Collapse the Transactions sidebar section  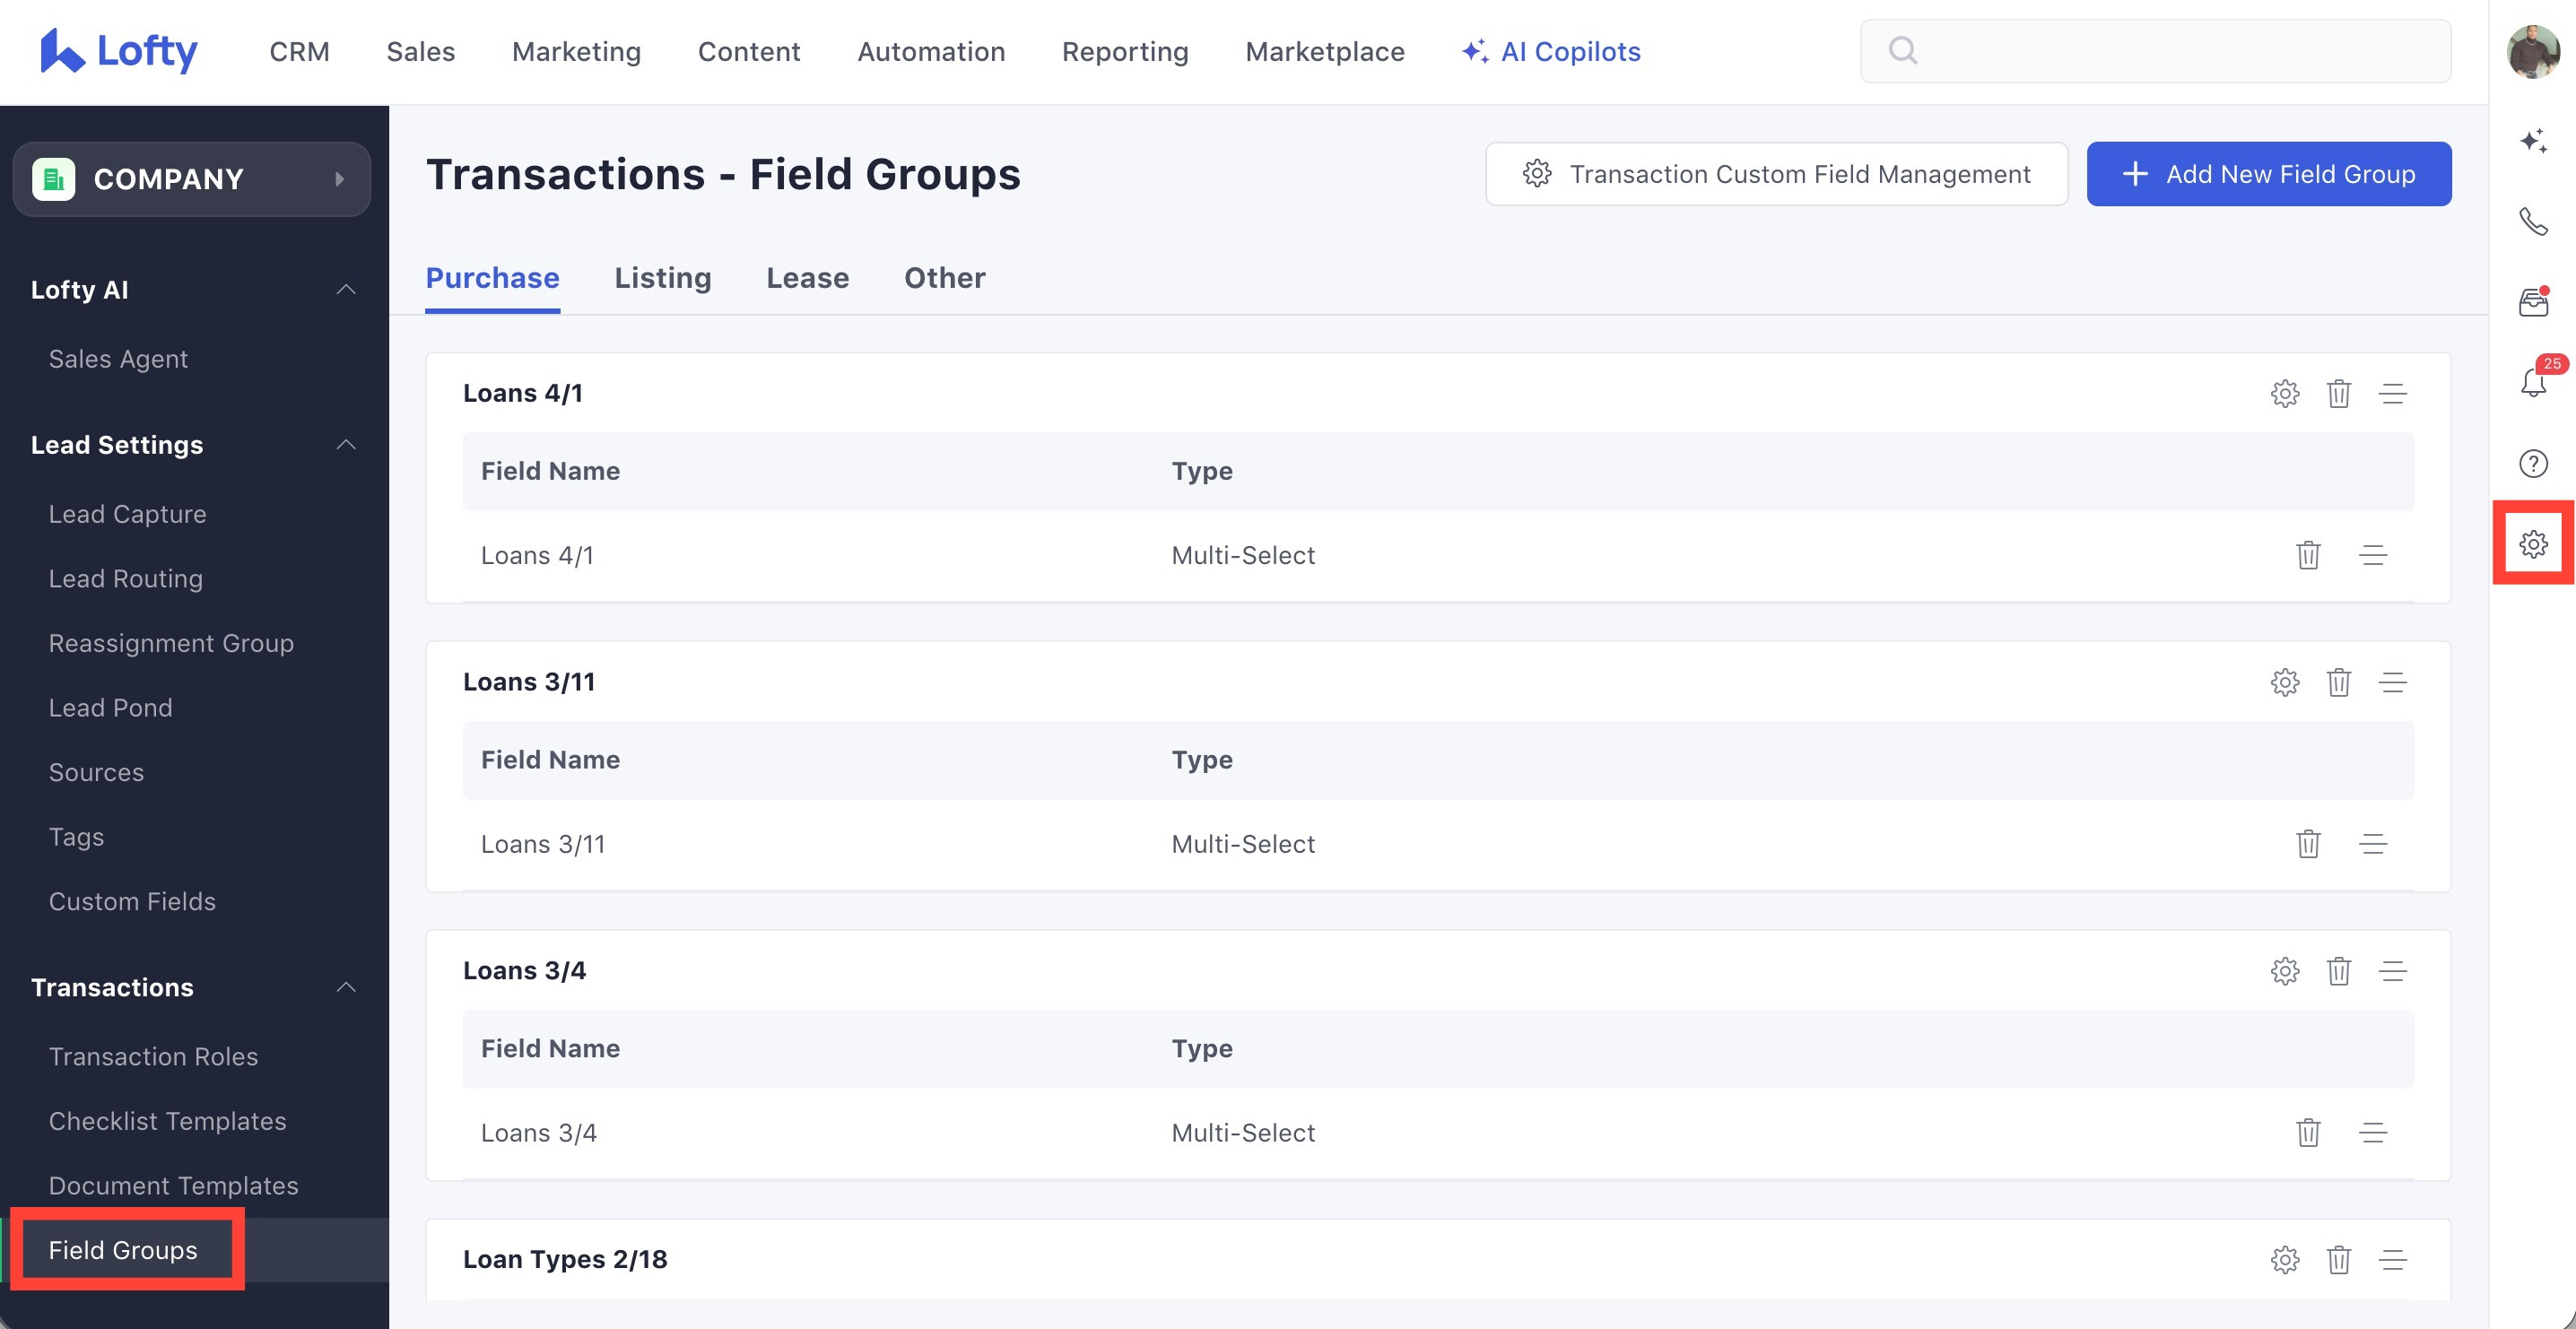(x=346, y=988)
